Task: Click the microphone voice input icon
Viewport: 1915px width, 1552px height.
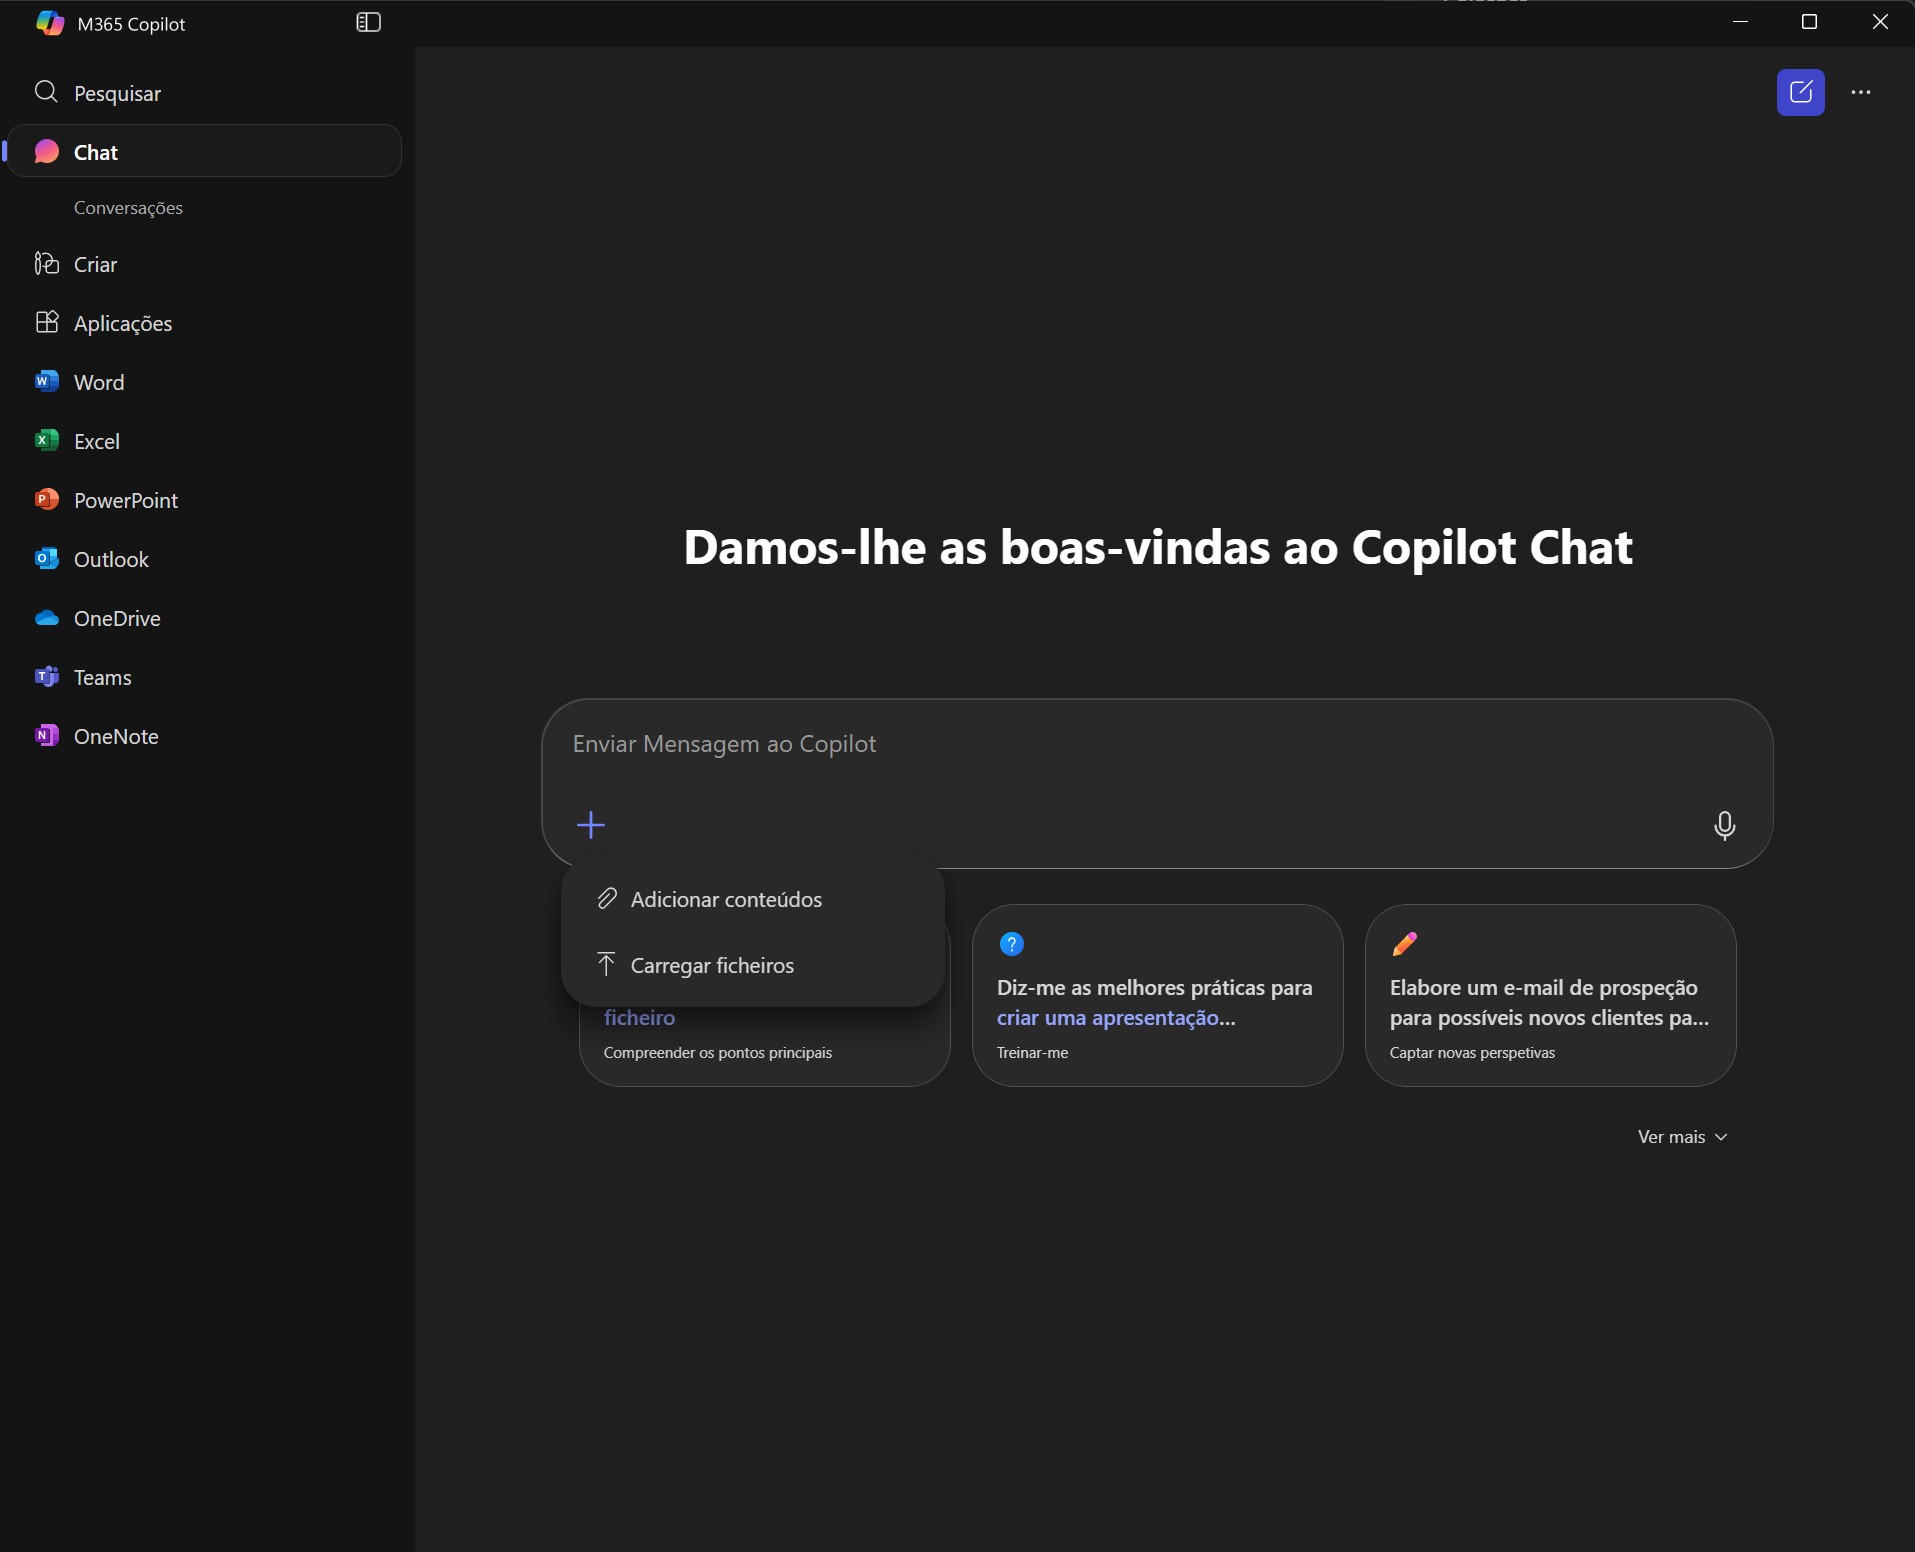Action: [1724, 825]
